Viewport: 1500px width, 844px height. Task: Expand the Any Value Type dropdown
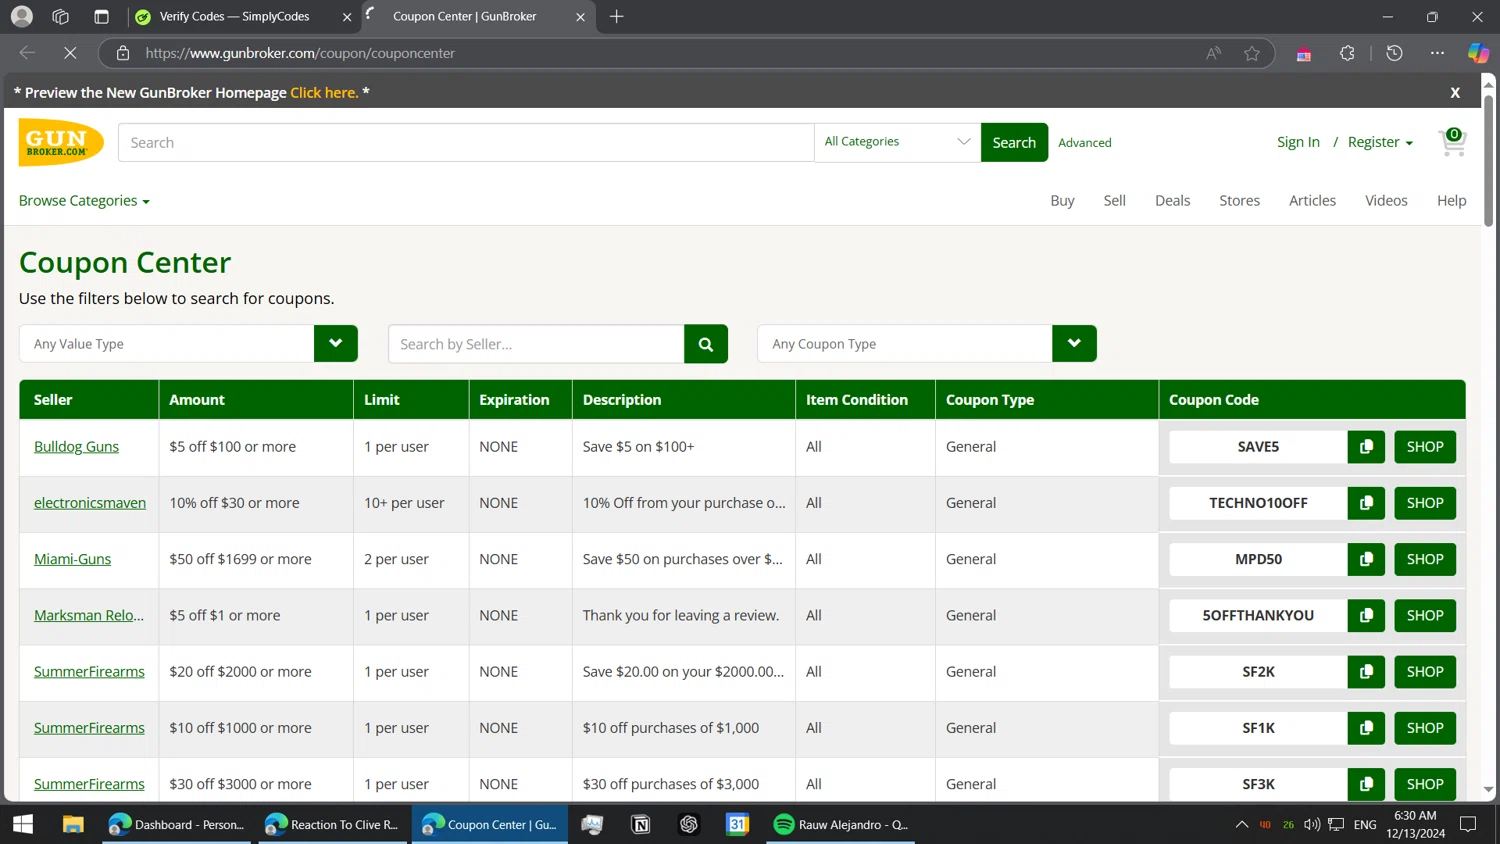click(335, 344)
